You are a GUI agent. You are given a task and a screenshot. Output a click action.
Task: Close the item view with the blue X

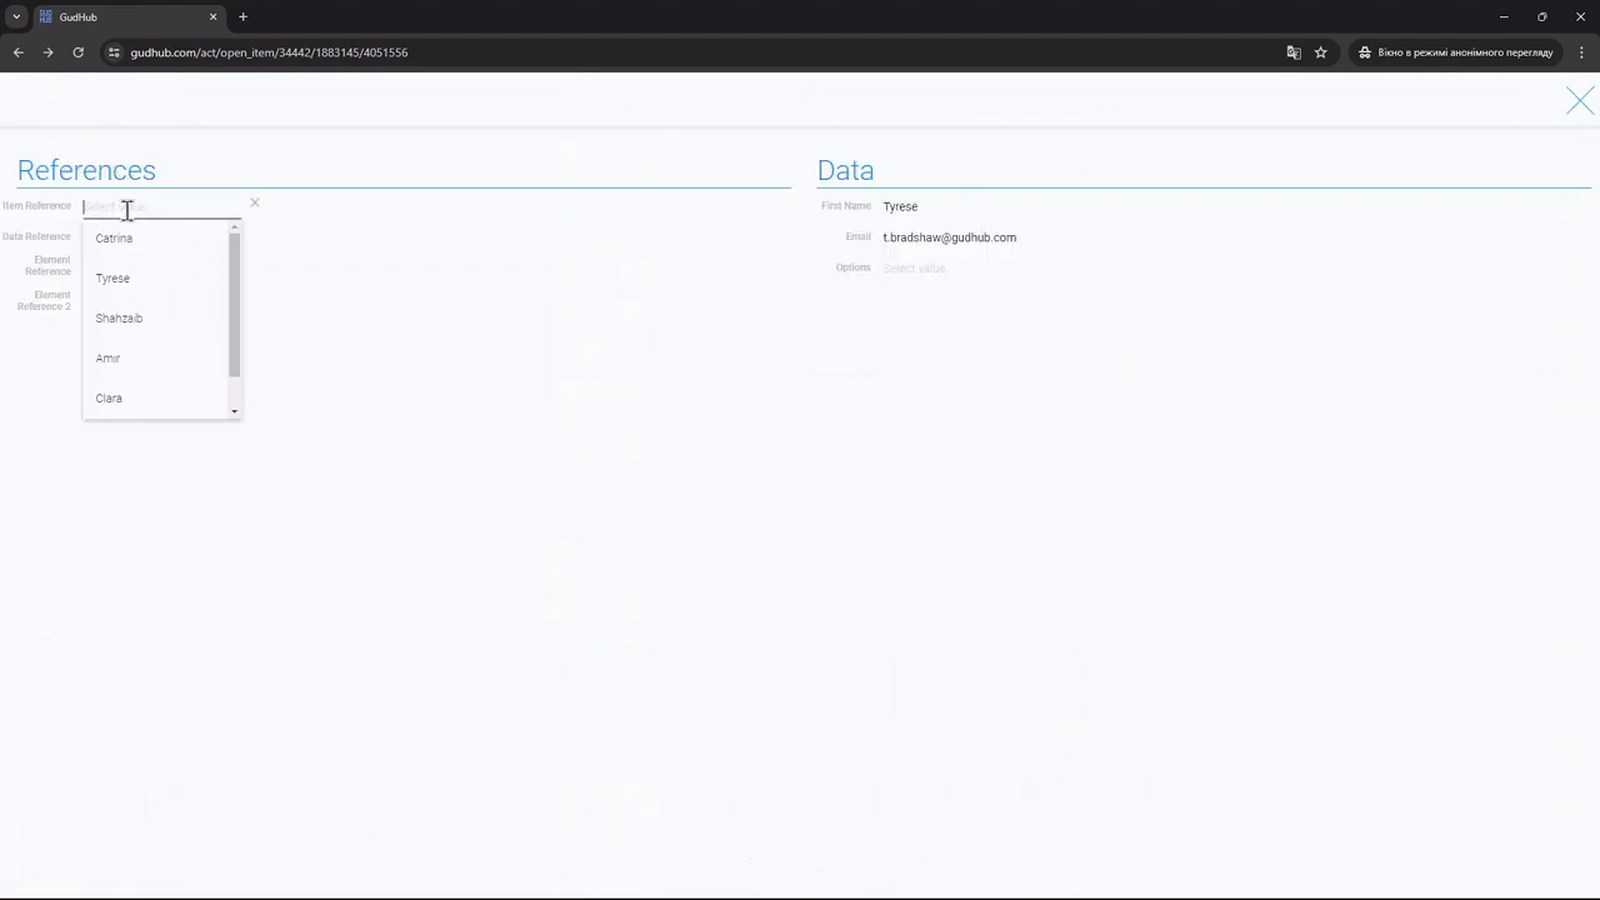(x=1580, y=101)
